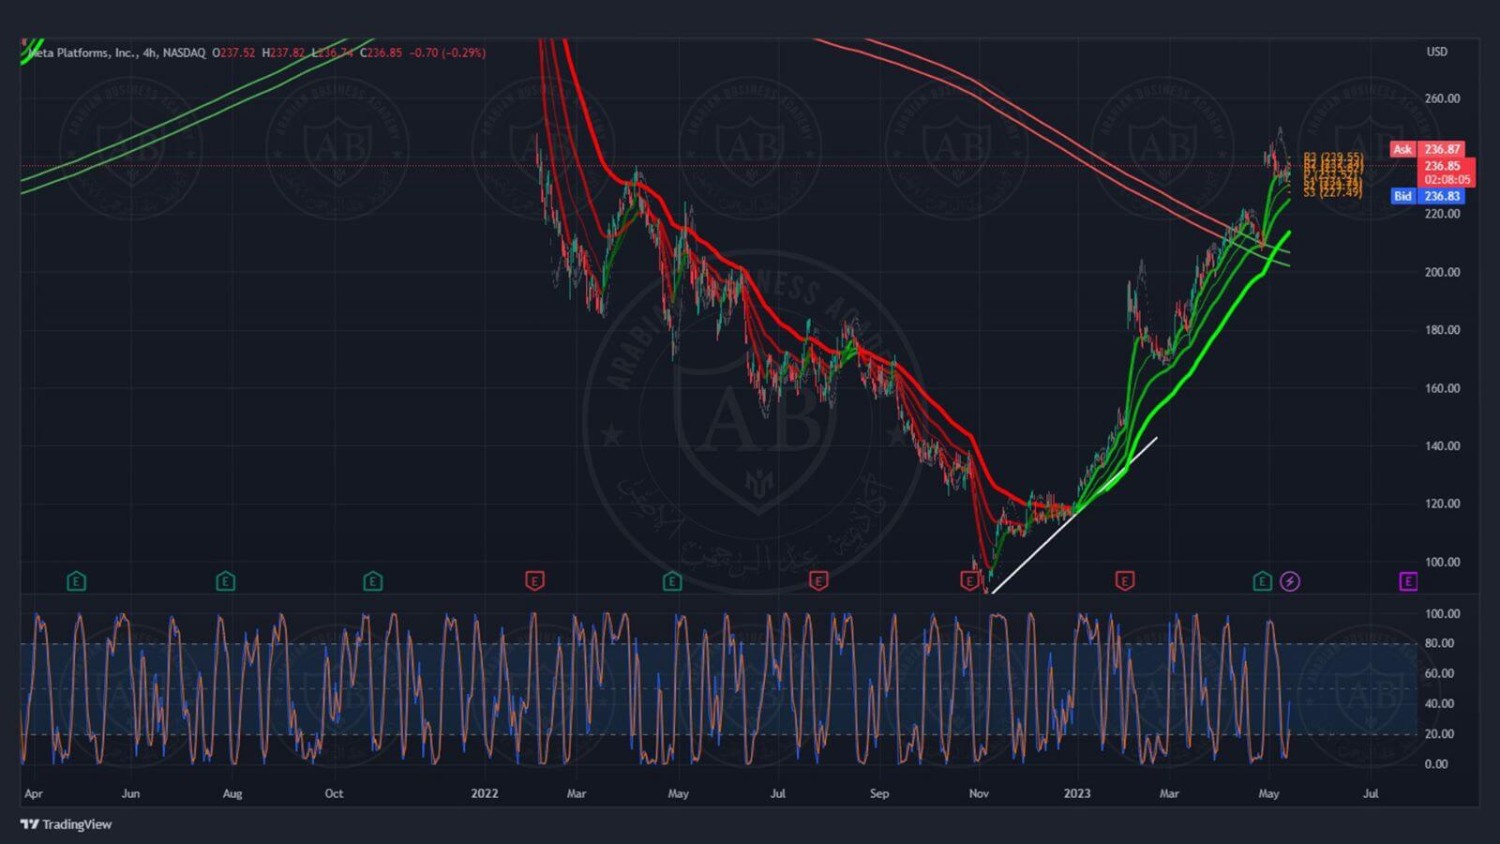The height and width of the screenshot is (844, 1500).
Task: Click the Sep label on time axis
Action: (x=879, y=794)
